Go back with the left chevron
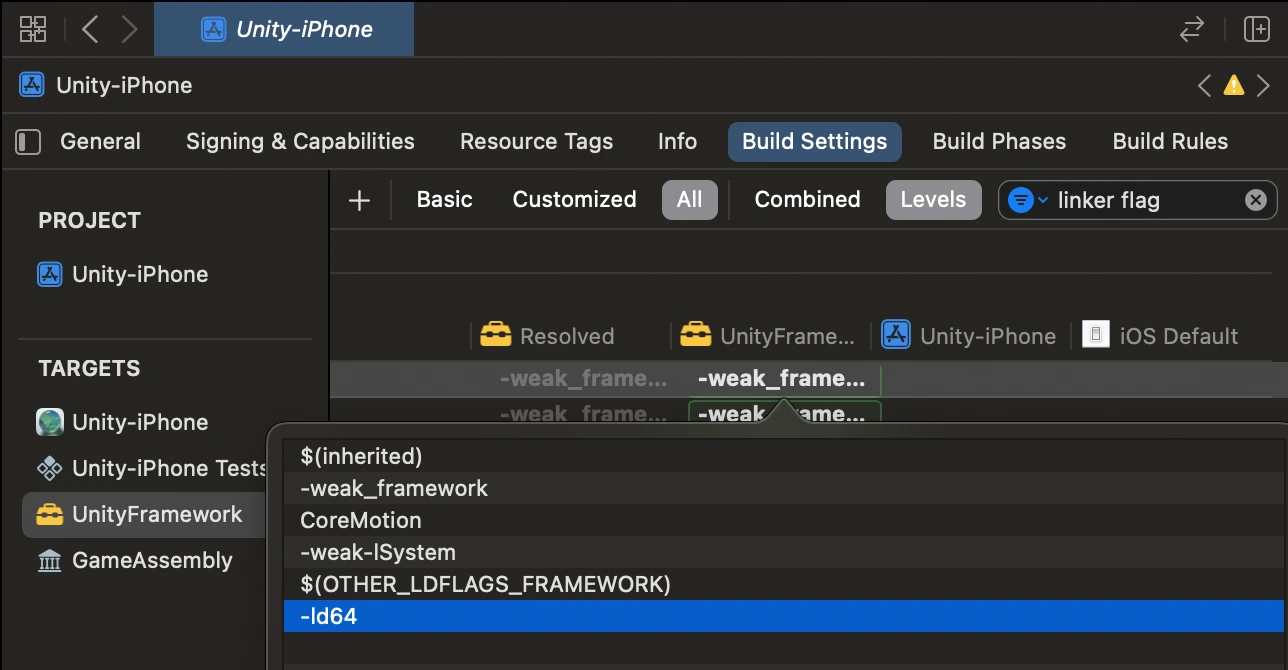Screen dimensions: 1288x670 pyautogui.click(x=90, y=29)
